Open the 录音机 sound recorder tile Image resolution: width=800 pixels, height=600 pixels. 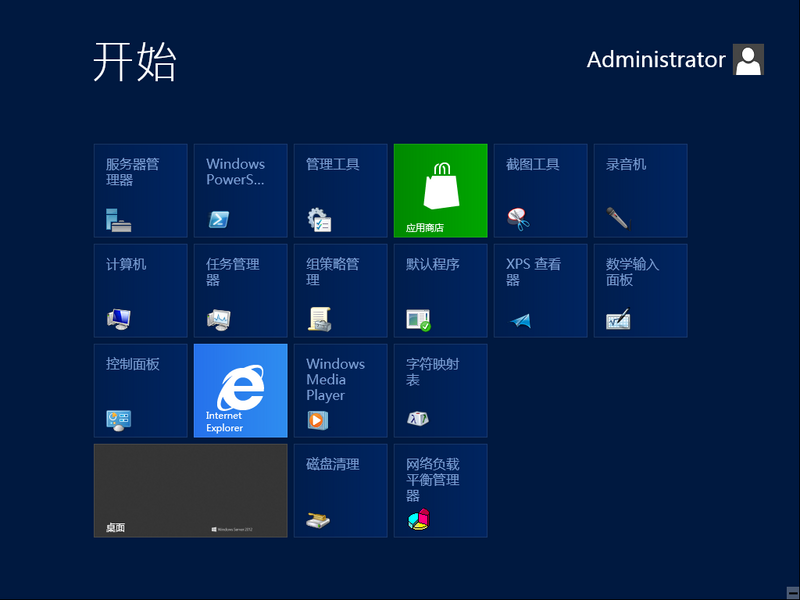click(640, 190)
